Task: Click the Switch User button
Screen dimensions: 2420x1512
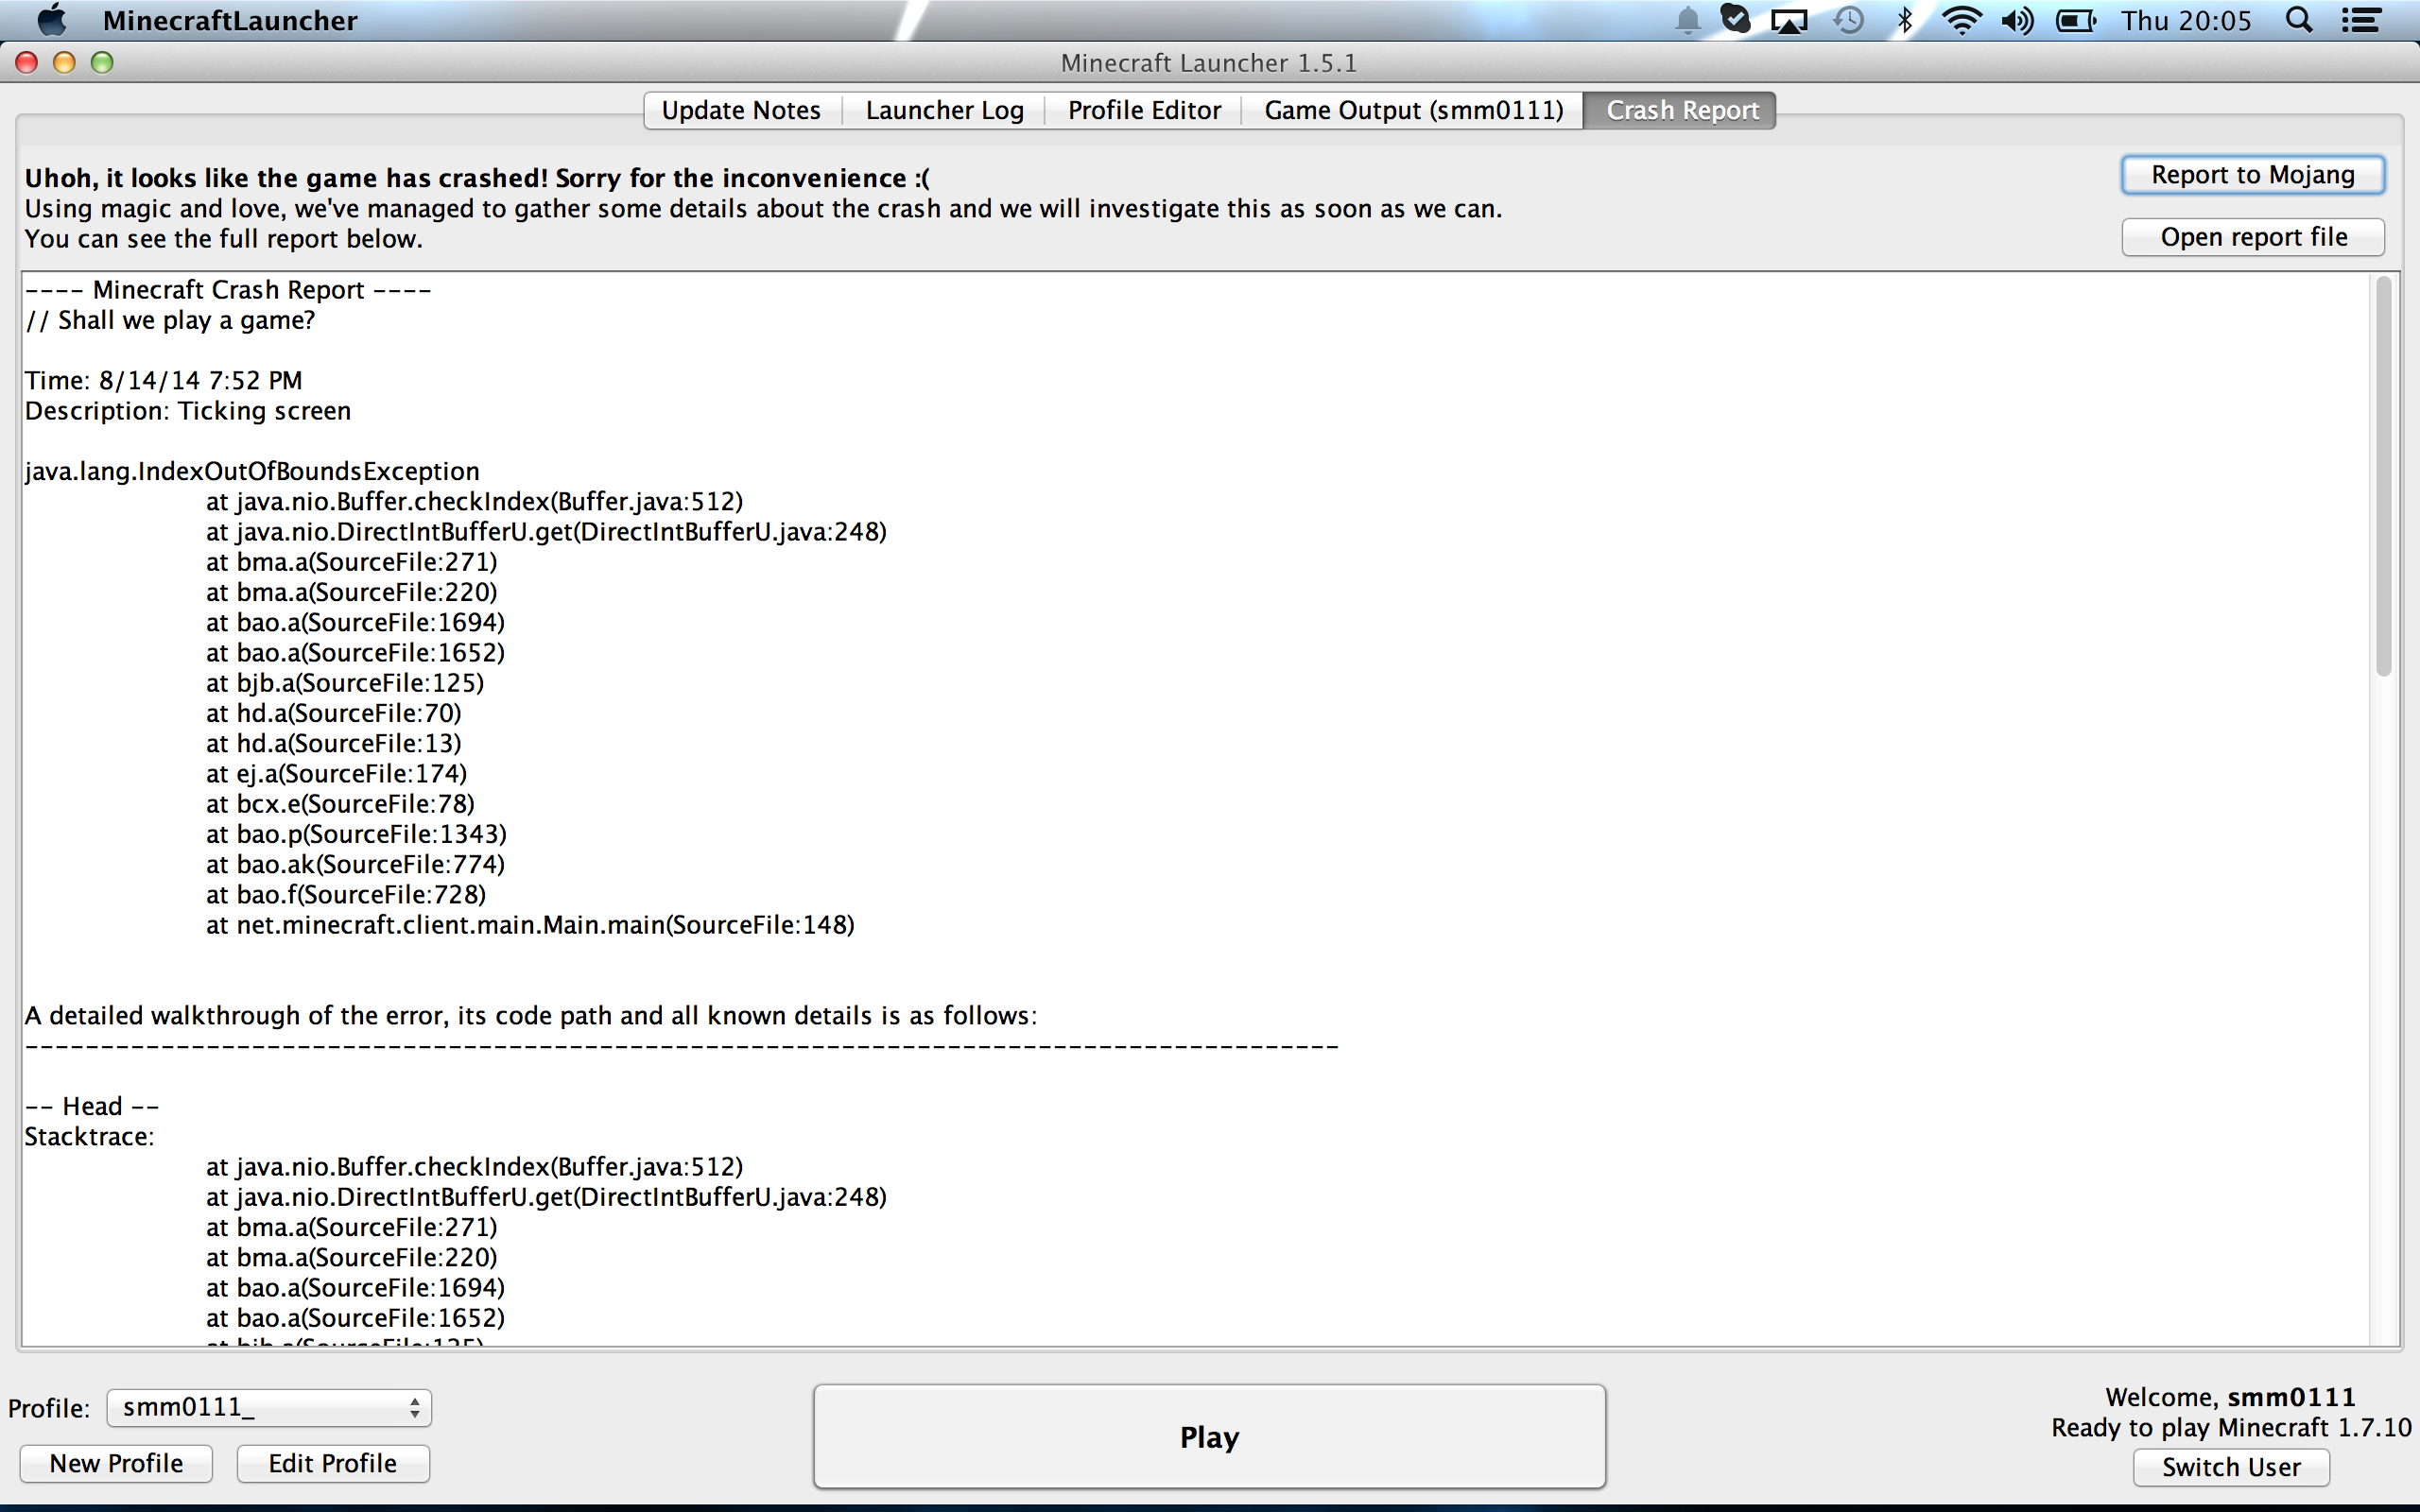Action: pyautogui.click(x=2231, y=1467)
